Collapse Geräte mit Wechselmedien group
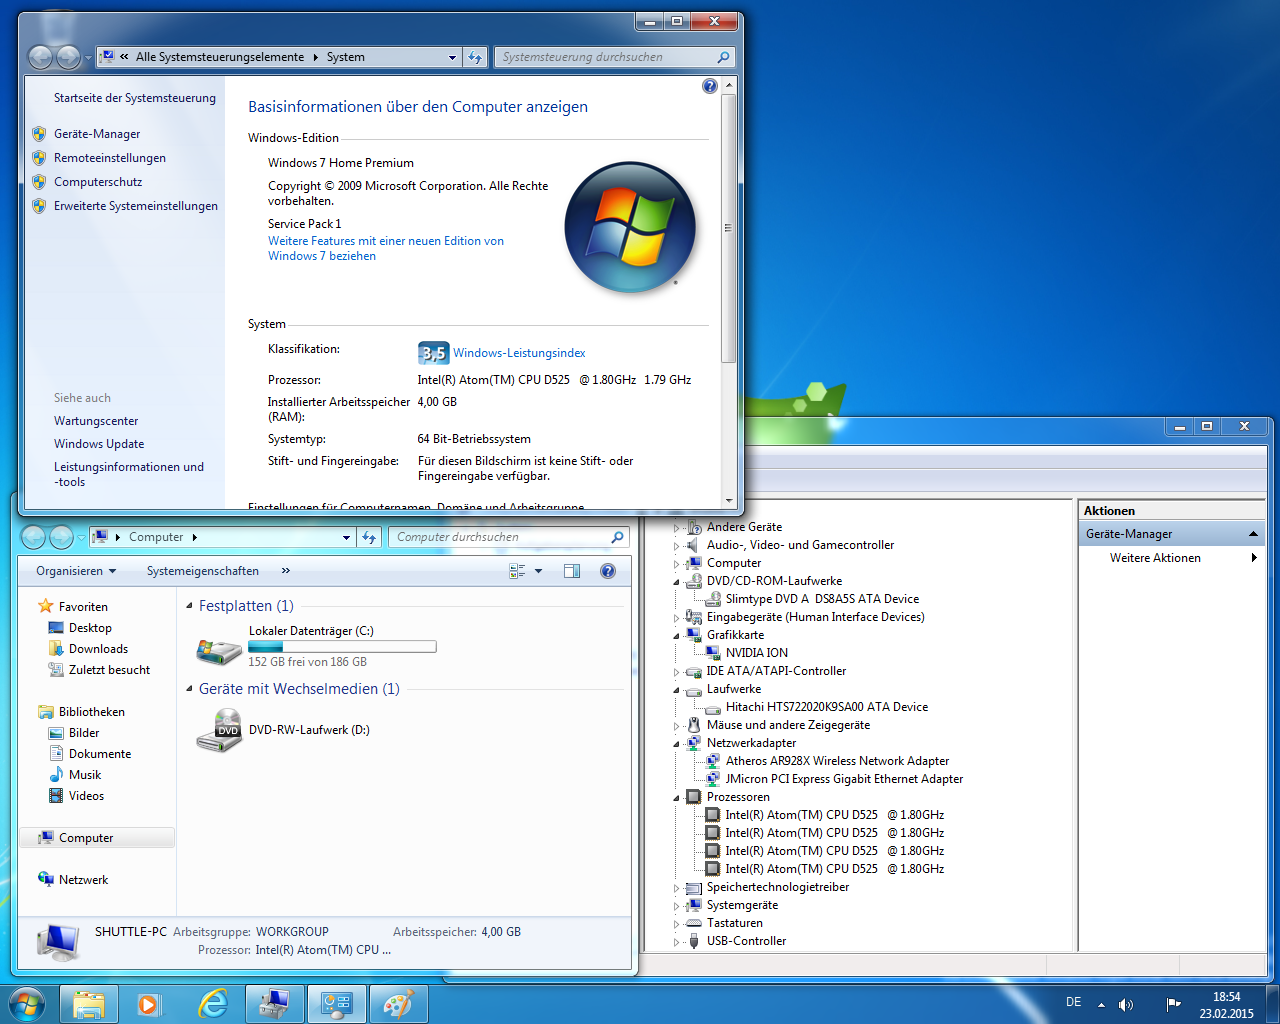This screenshot has width=1280, height=1024. (189, 689)
